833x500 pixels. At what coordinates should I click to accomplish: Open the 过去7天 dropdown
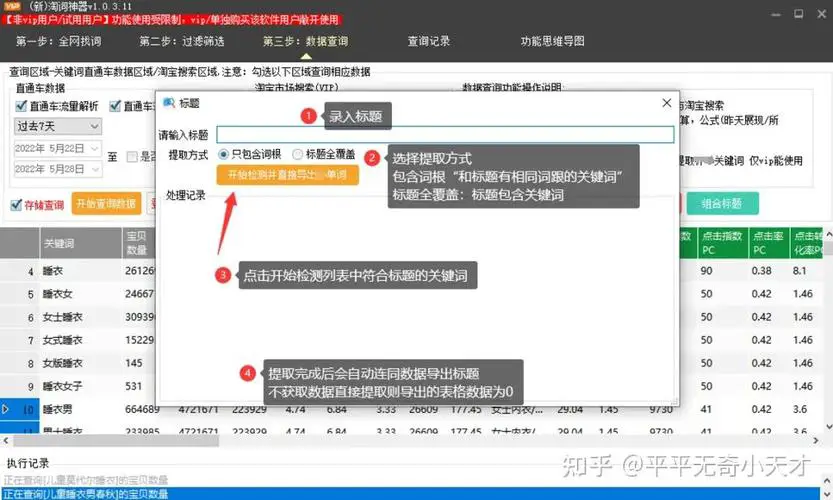57,126
